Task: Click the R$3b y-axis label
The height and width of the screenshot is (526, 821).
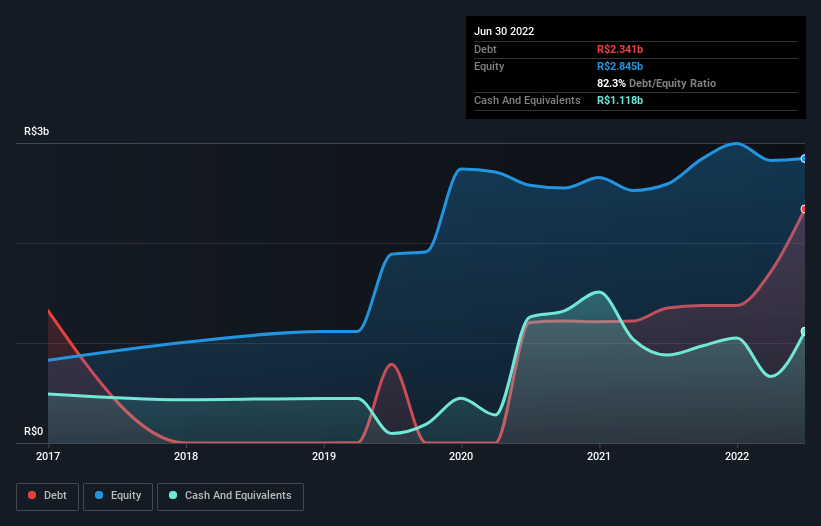Action: [x=37, y=131]
